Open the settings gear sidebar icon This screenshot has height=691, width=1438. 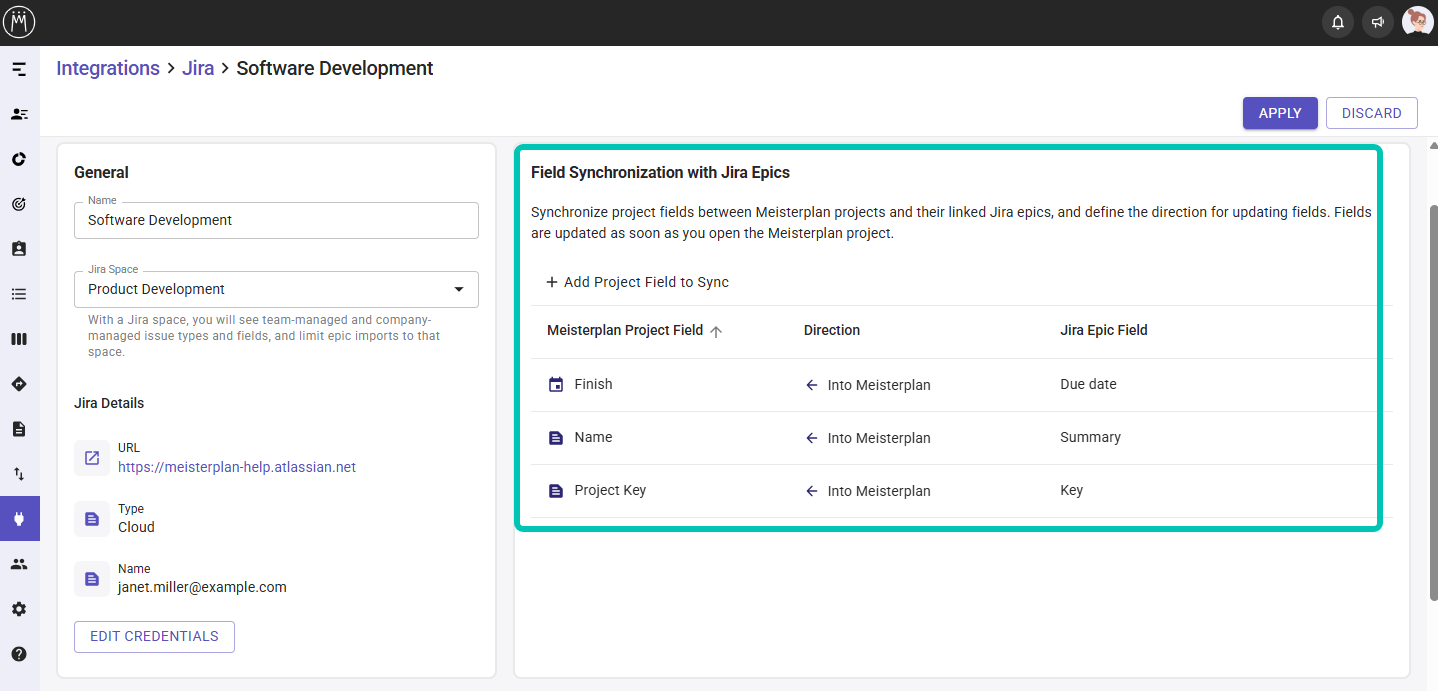[19, 609]
